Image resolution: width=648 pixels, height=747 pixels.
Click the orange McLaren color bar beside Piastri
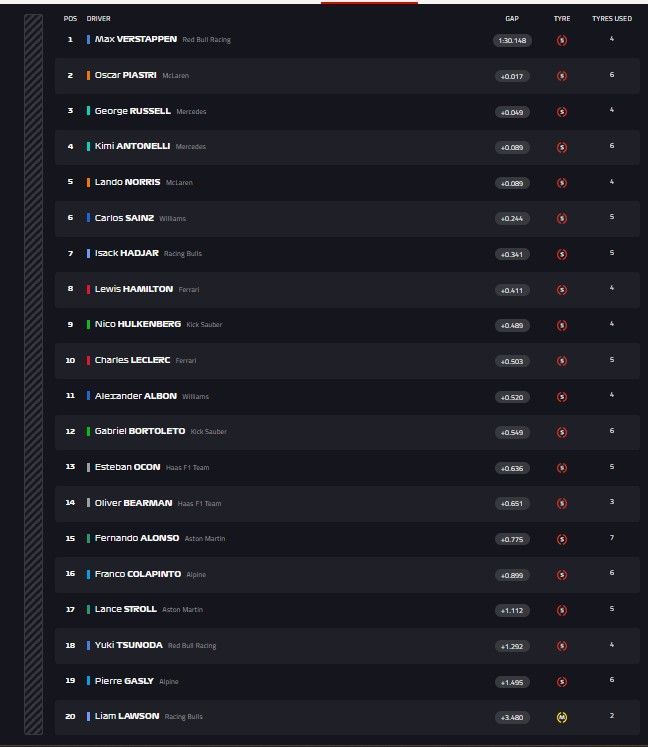tap(88, 76)
